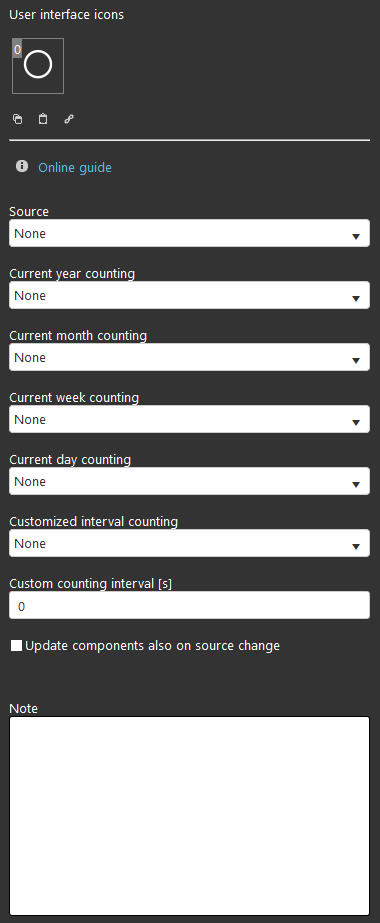Click the Source label text
The image size is (380, 923).
[x=29, y=211]
